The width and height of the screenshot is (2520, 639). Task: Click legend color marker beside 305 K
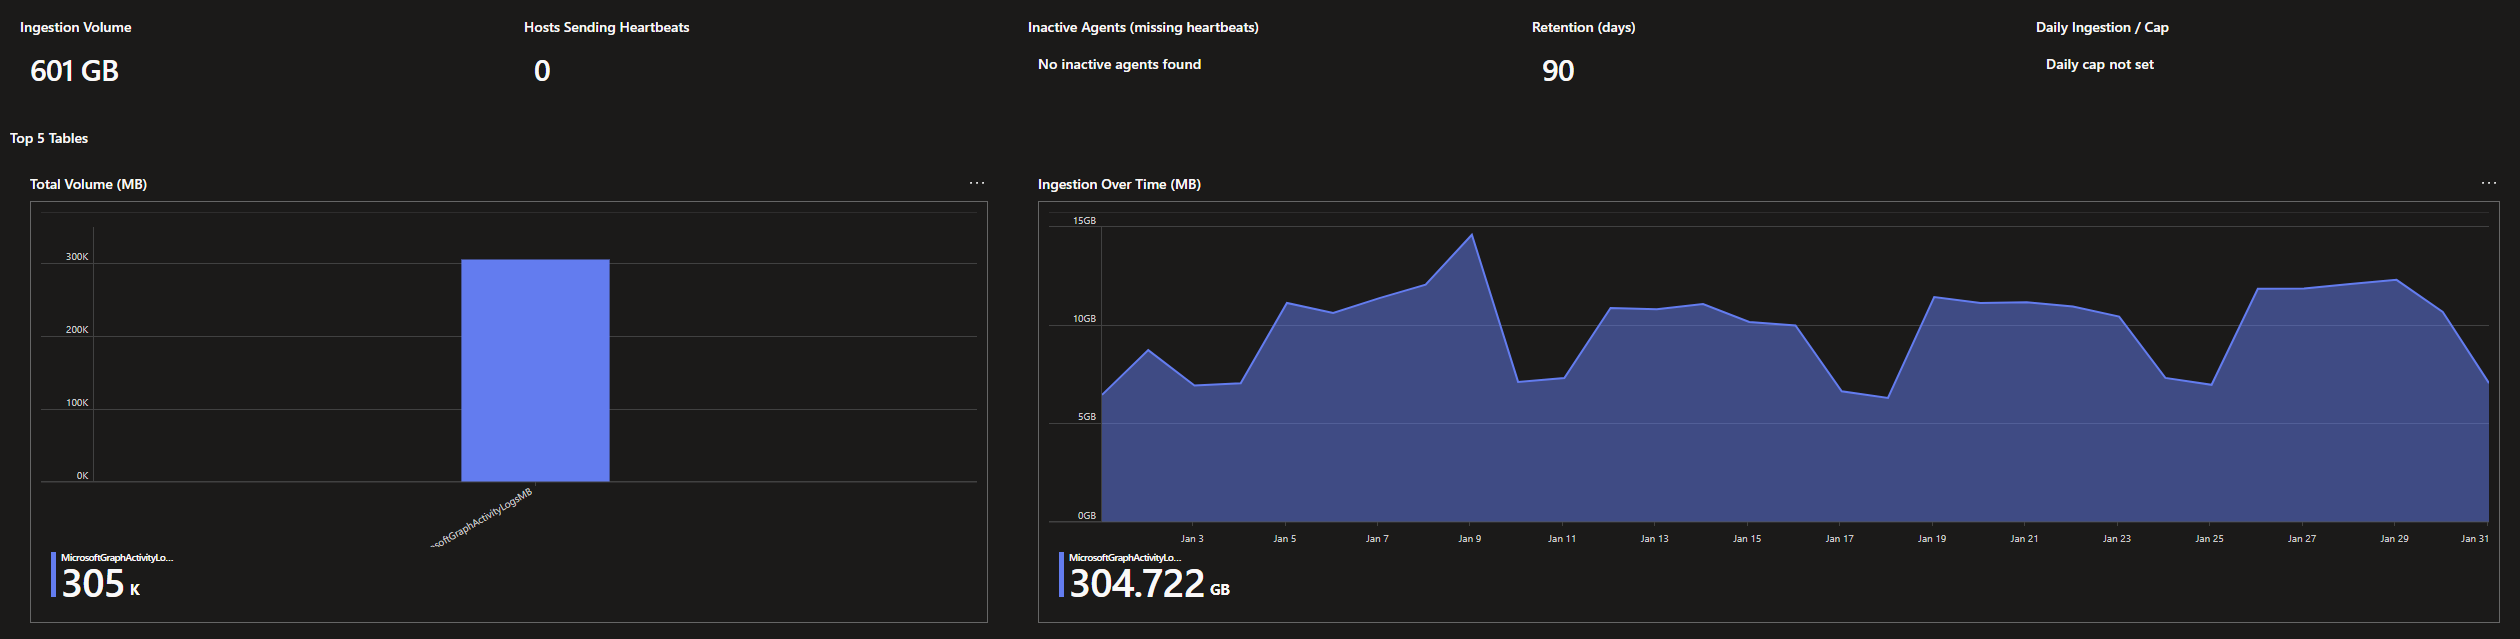click(x=53, y=575)
